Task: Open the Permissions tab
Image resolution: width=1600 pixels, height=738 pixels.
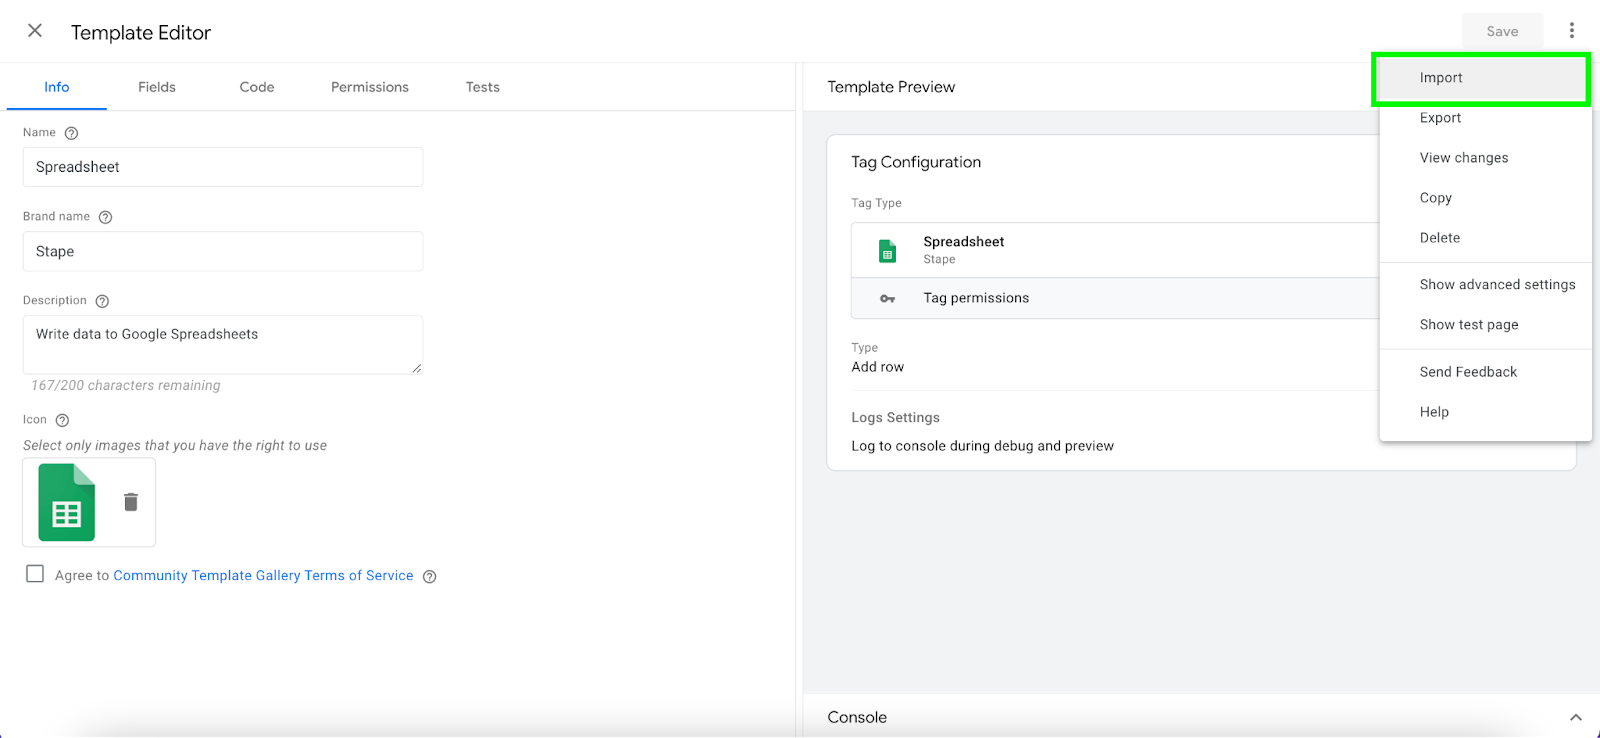Action: click(369, 87)
